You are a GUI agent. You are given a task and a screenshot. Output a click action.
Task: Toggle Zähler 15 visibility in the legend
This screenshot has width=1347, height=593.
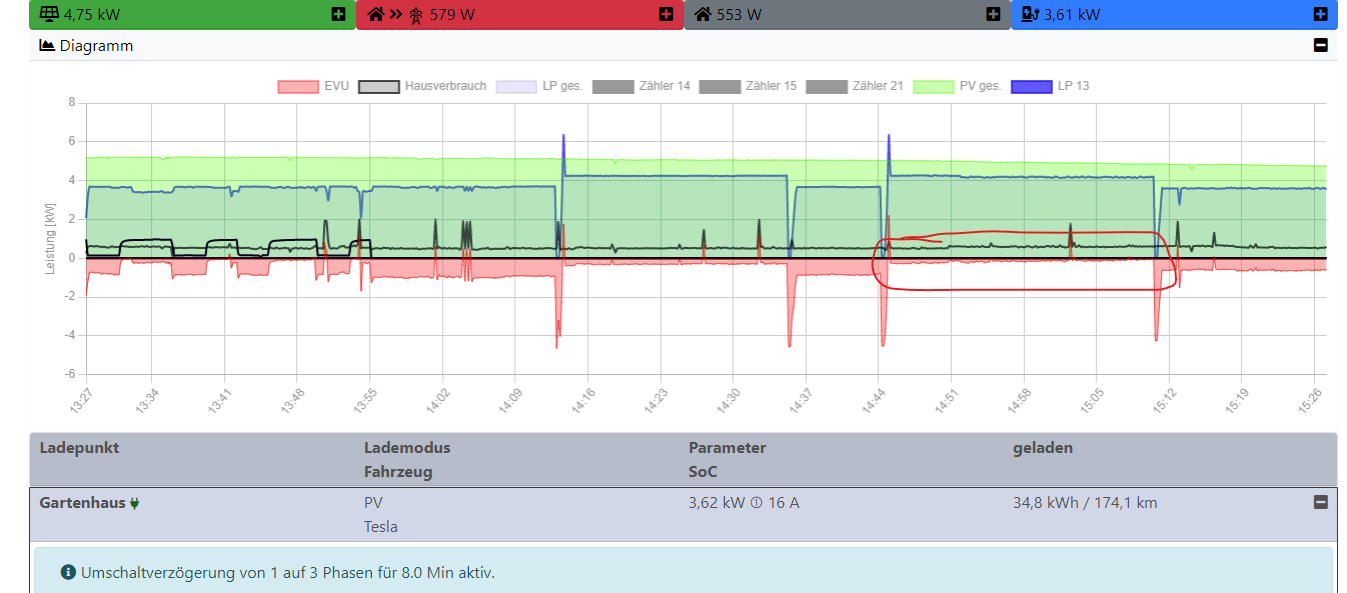click(x=748, y=86)
